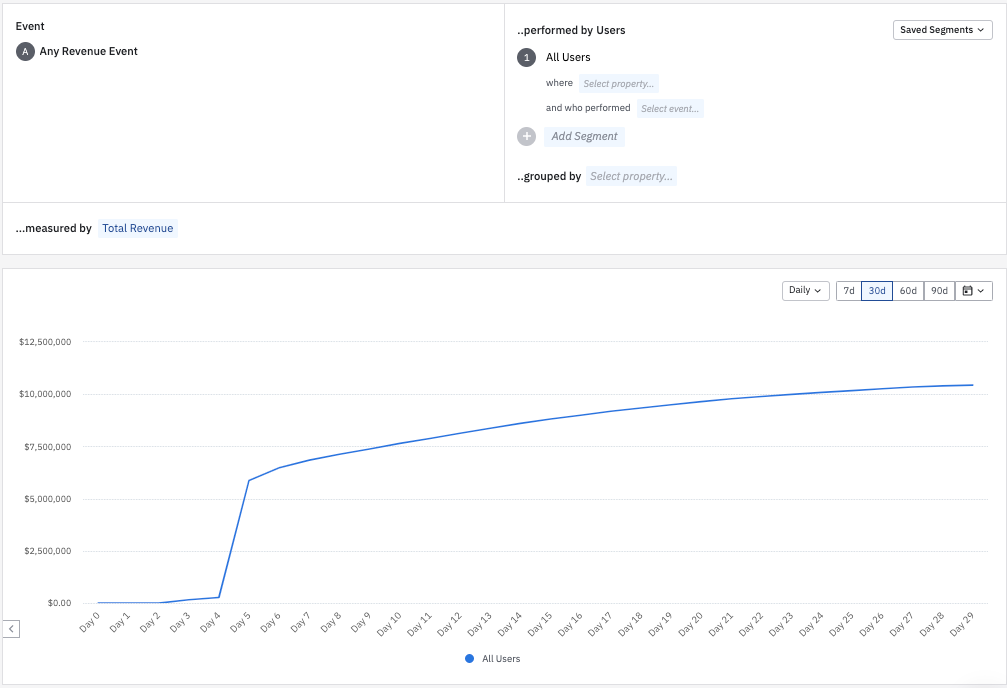Screen dimensions: 1007x688
Task: Change the Total Revenue measure
Action: (138, 228)
